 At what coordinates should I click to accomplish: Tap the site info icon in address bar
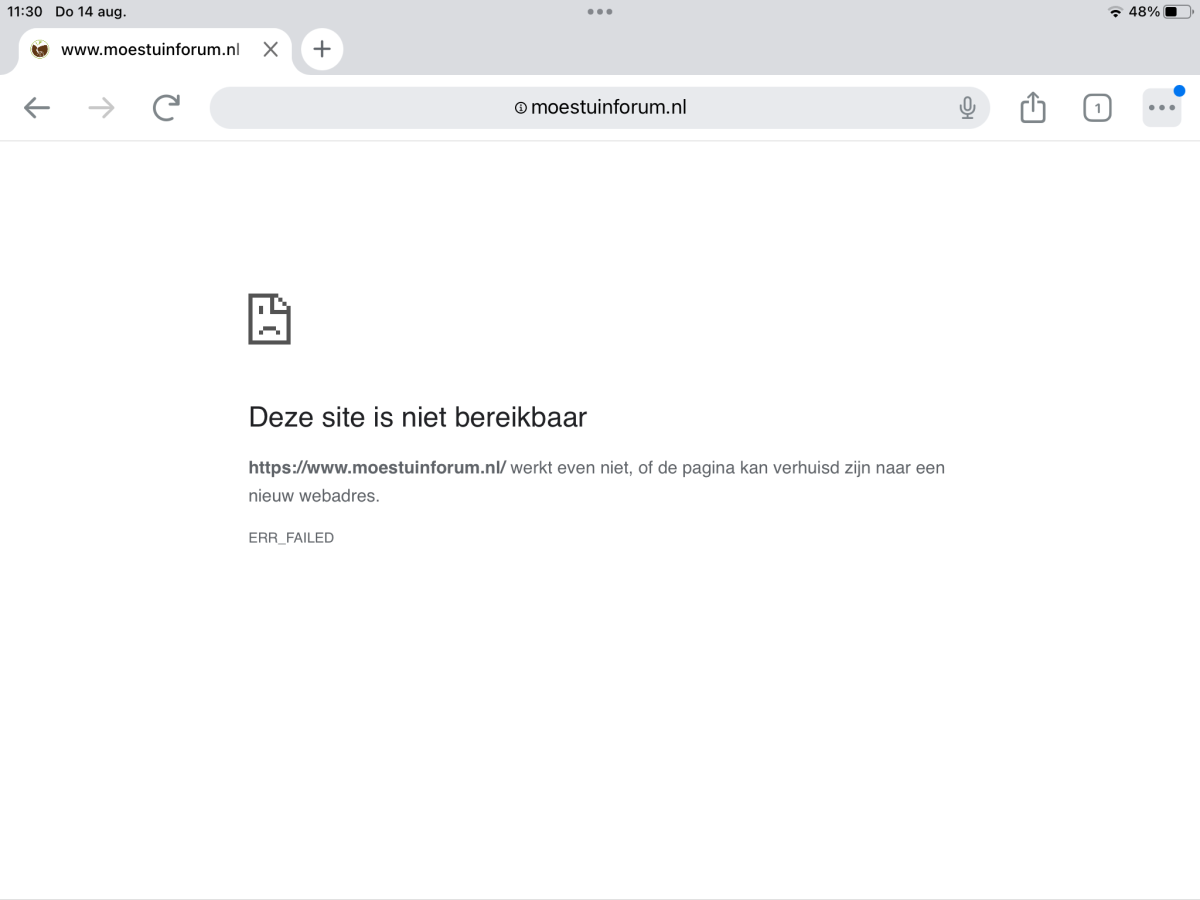click(x=520, y=108)
